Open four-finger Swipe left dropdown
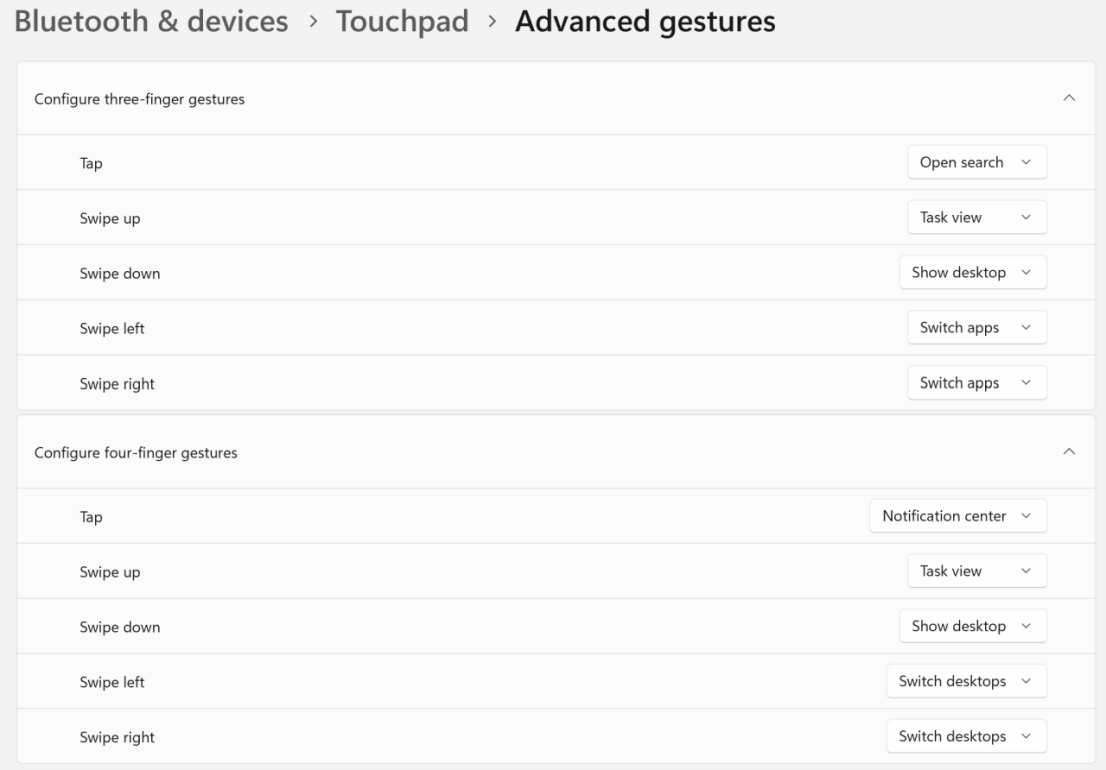The width and height of the screenshot is (1106, 770). click(966, 682)
